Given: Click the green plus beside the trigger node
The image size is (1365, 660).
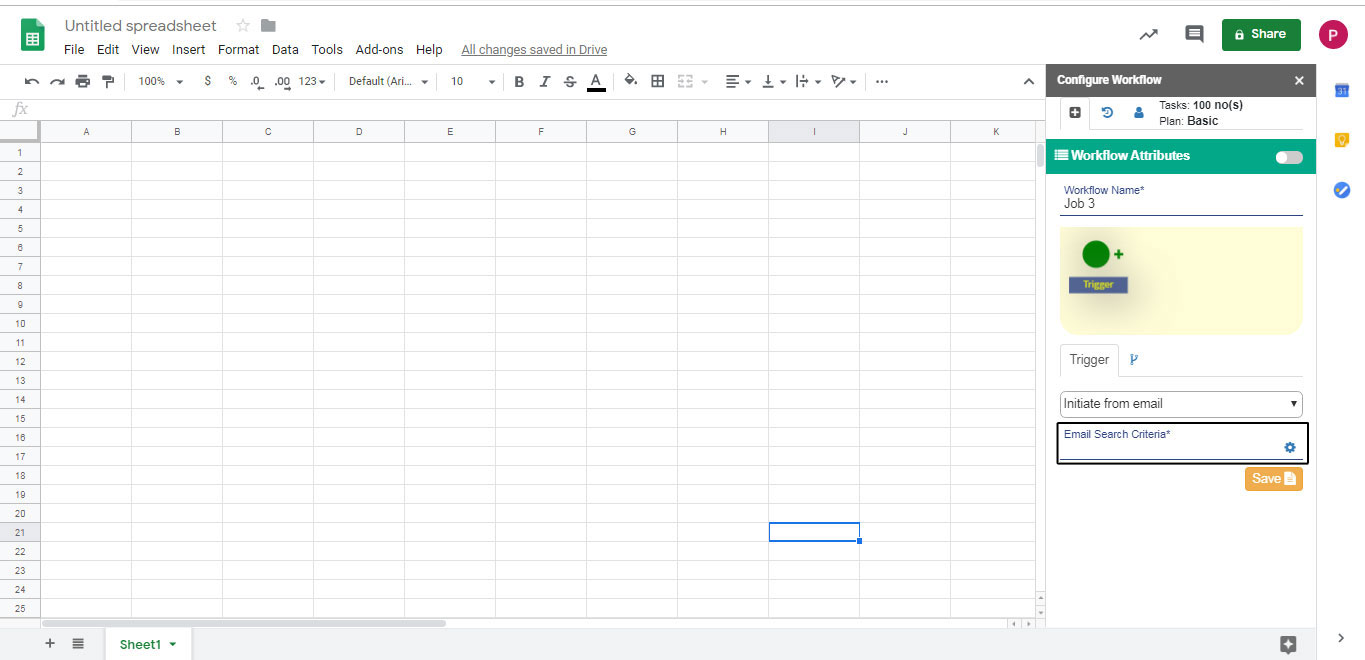Looking at the screenshot, I should point(1118,254).
